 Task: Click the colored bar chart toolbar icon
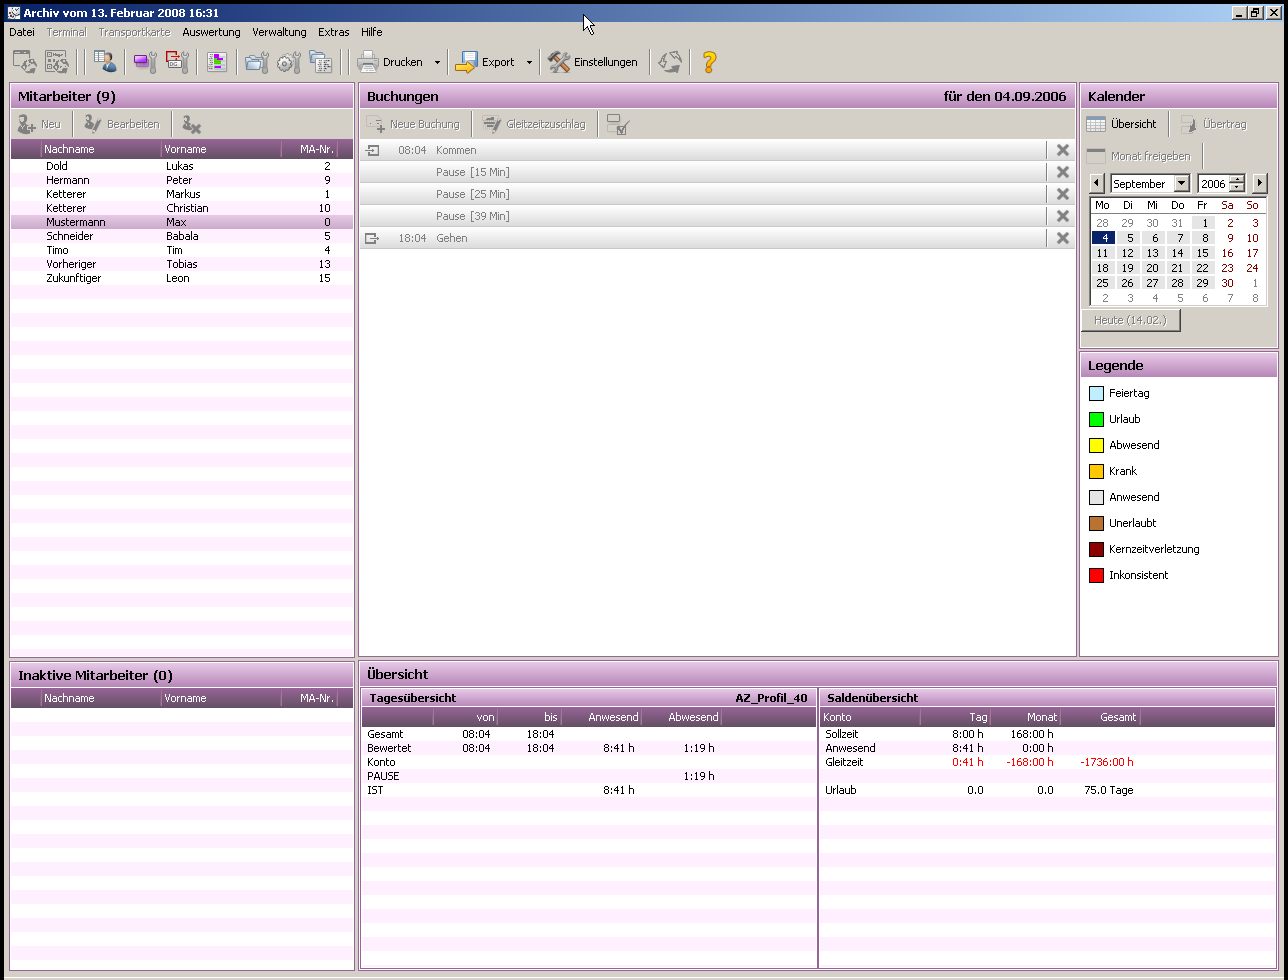point(217,62)
